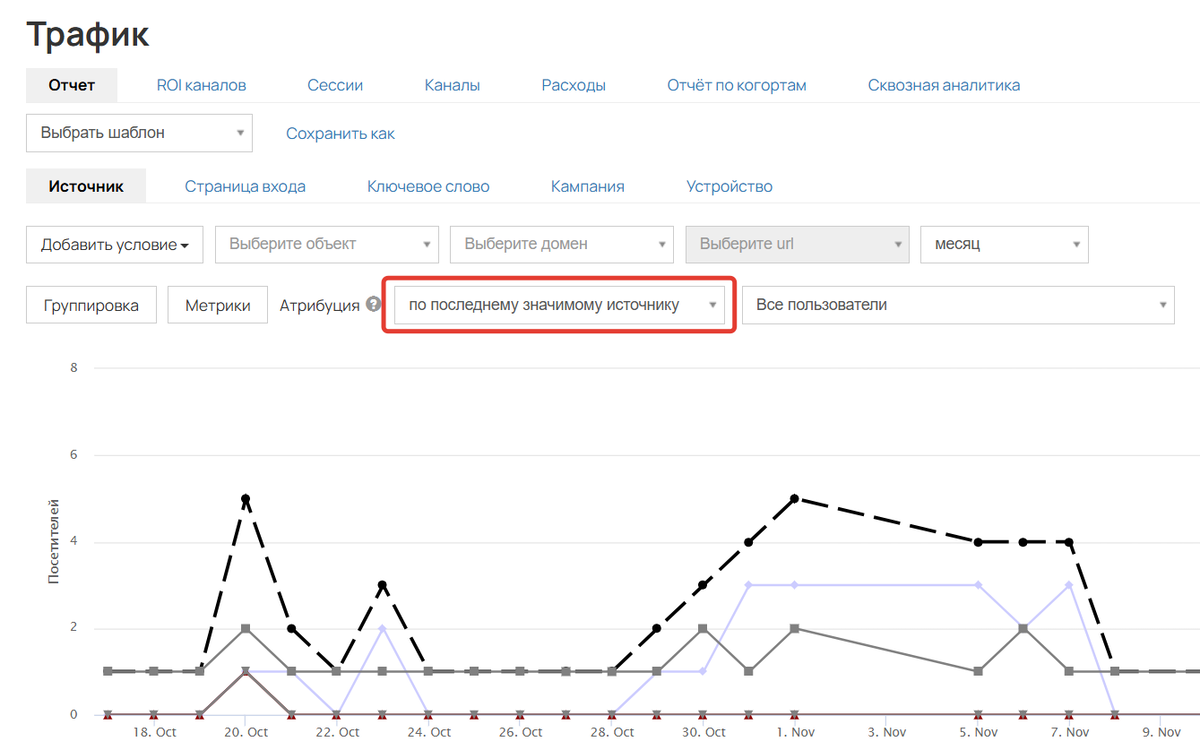
Task: Open the 'Сессии' tab
Action: [x=335, y=85]
